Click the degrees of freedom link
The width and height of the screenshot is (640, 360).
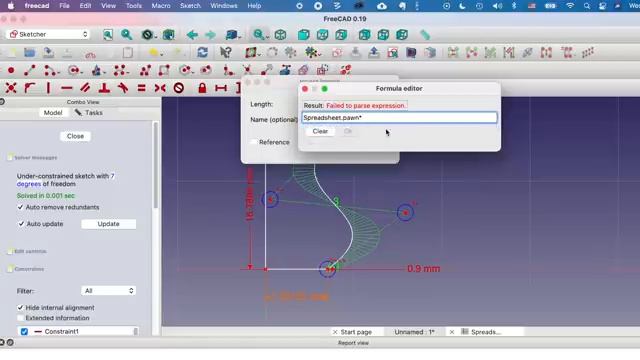(x=29, y=184)
